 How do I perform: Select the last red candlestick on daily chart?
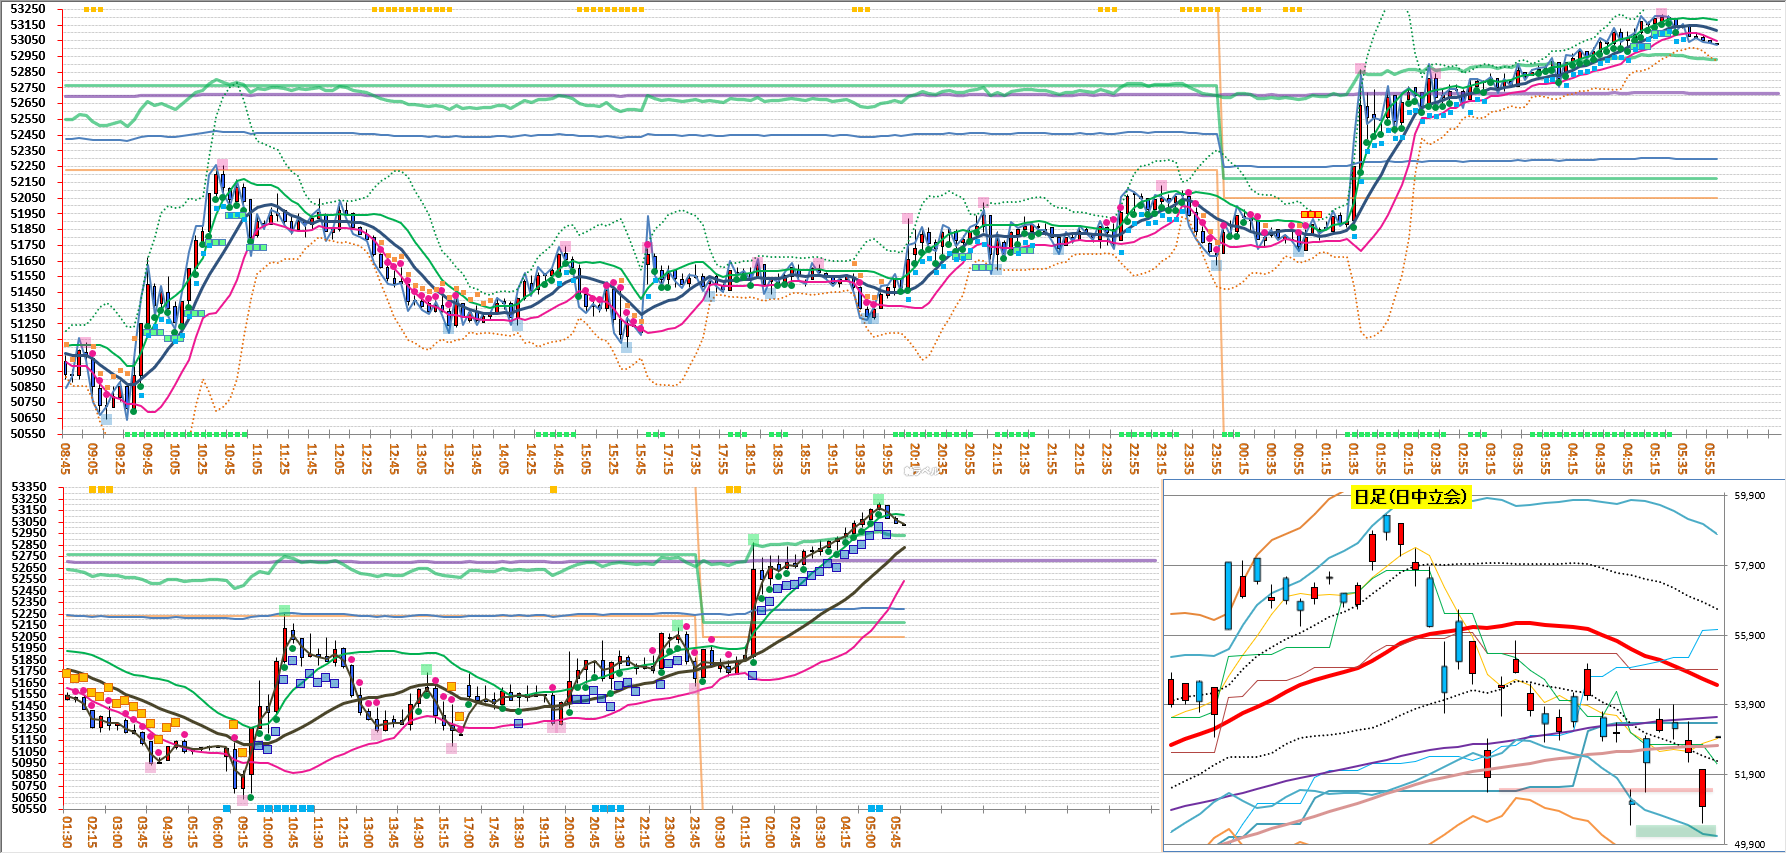point(1702,788)
